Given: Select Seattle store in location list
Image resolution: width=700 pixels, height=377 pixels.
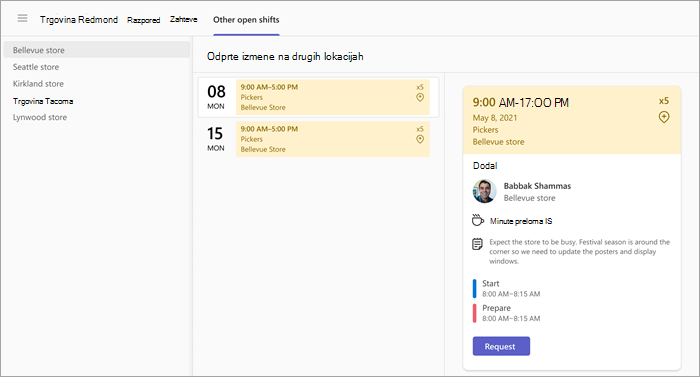Looking at the screenshot, I should 36,67.
